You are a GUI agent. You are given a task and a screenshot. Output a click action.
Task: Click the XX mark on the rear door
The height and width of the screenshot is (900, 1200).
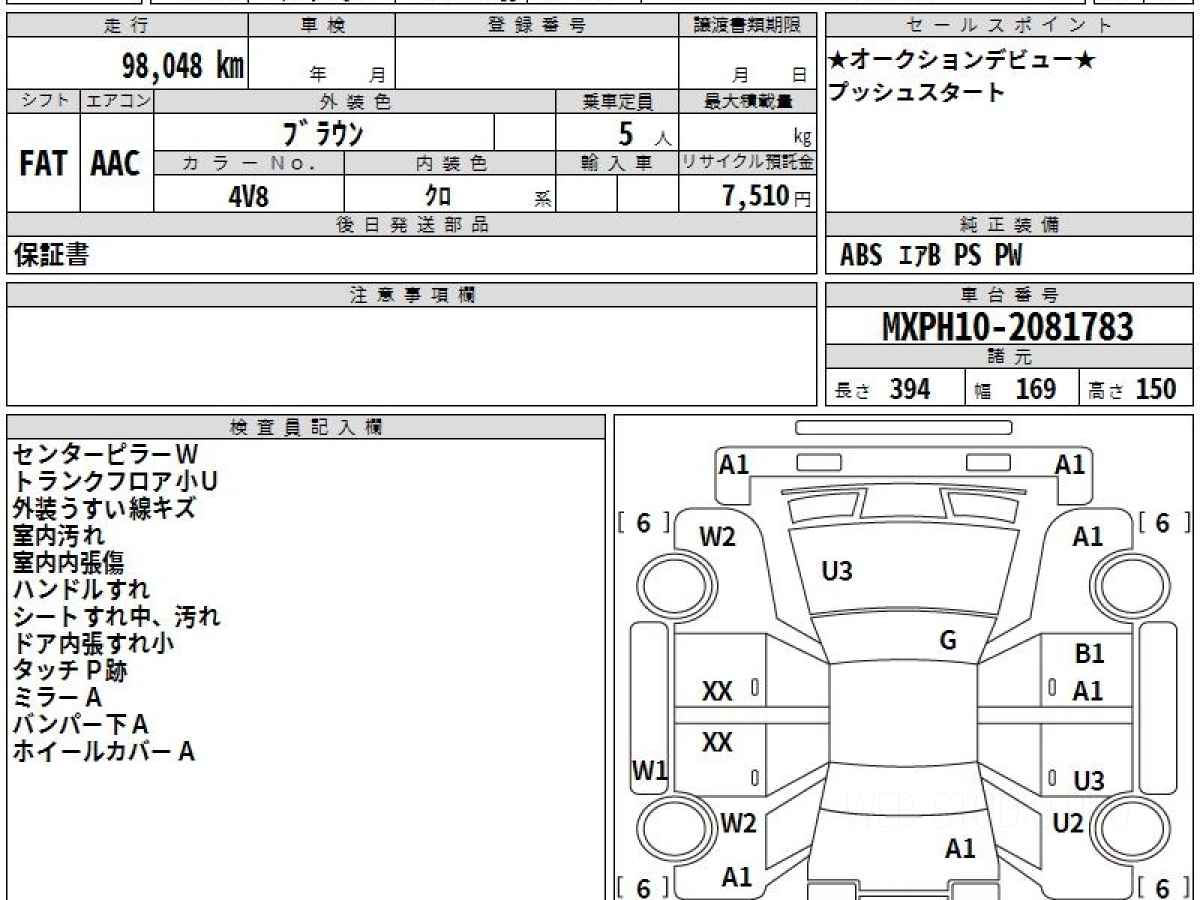coord(717,742)
